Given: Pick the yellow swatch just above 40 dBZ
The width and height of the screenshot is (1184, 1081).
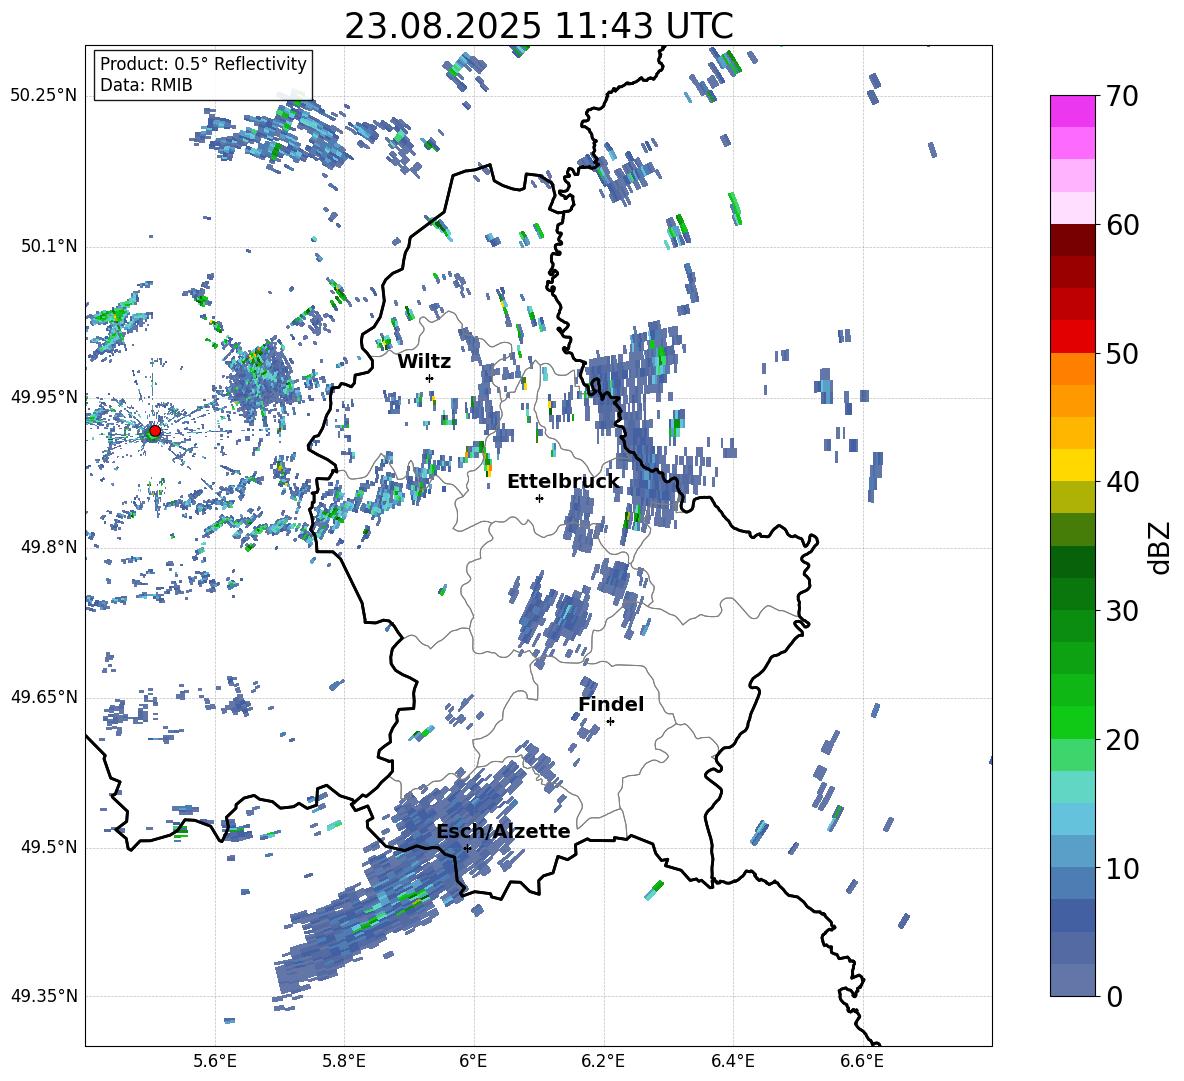Looking at the screenshot, I should (x=1072, y=465).
